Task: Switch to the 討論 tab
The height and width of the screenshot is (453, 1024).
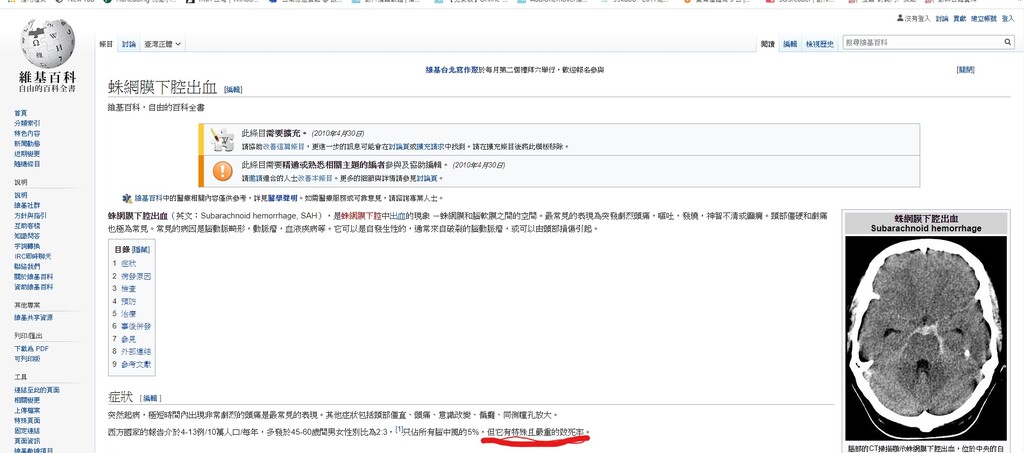Action: (129, 44)
